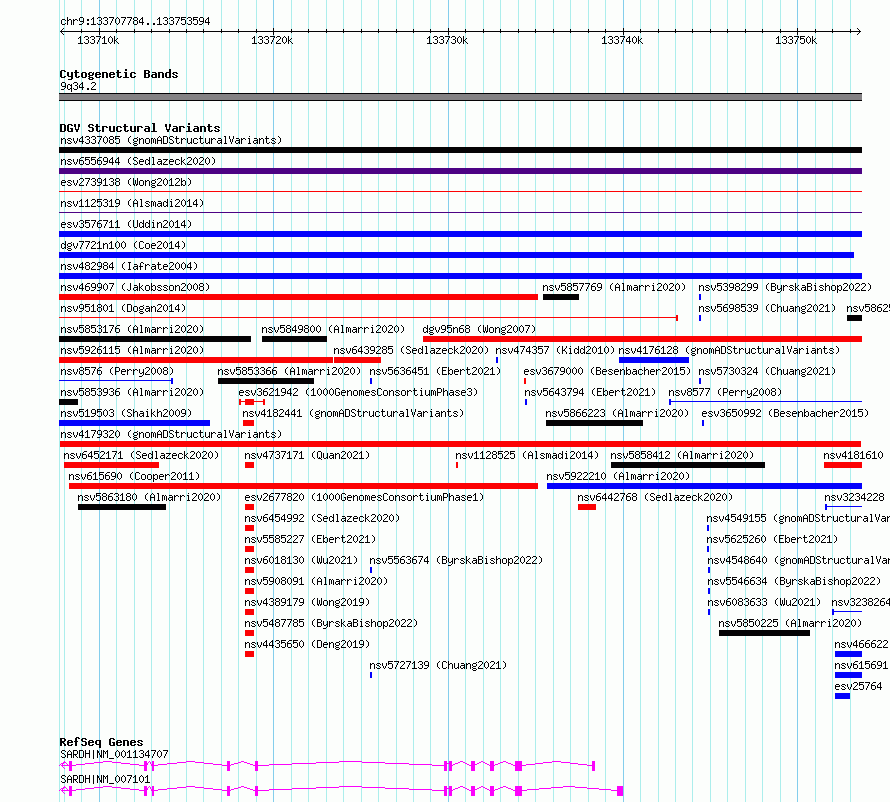Select nsv5698539 (Chuang2021) label
This screenshot has width=890, height=802.
point(767,308)
